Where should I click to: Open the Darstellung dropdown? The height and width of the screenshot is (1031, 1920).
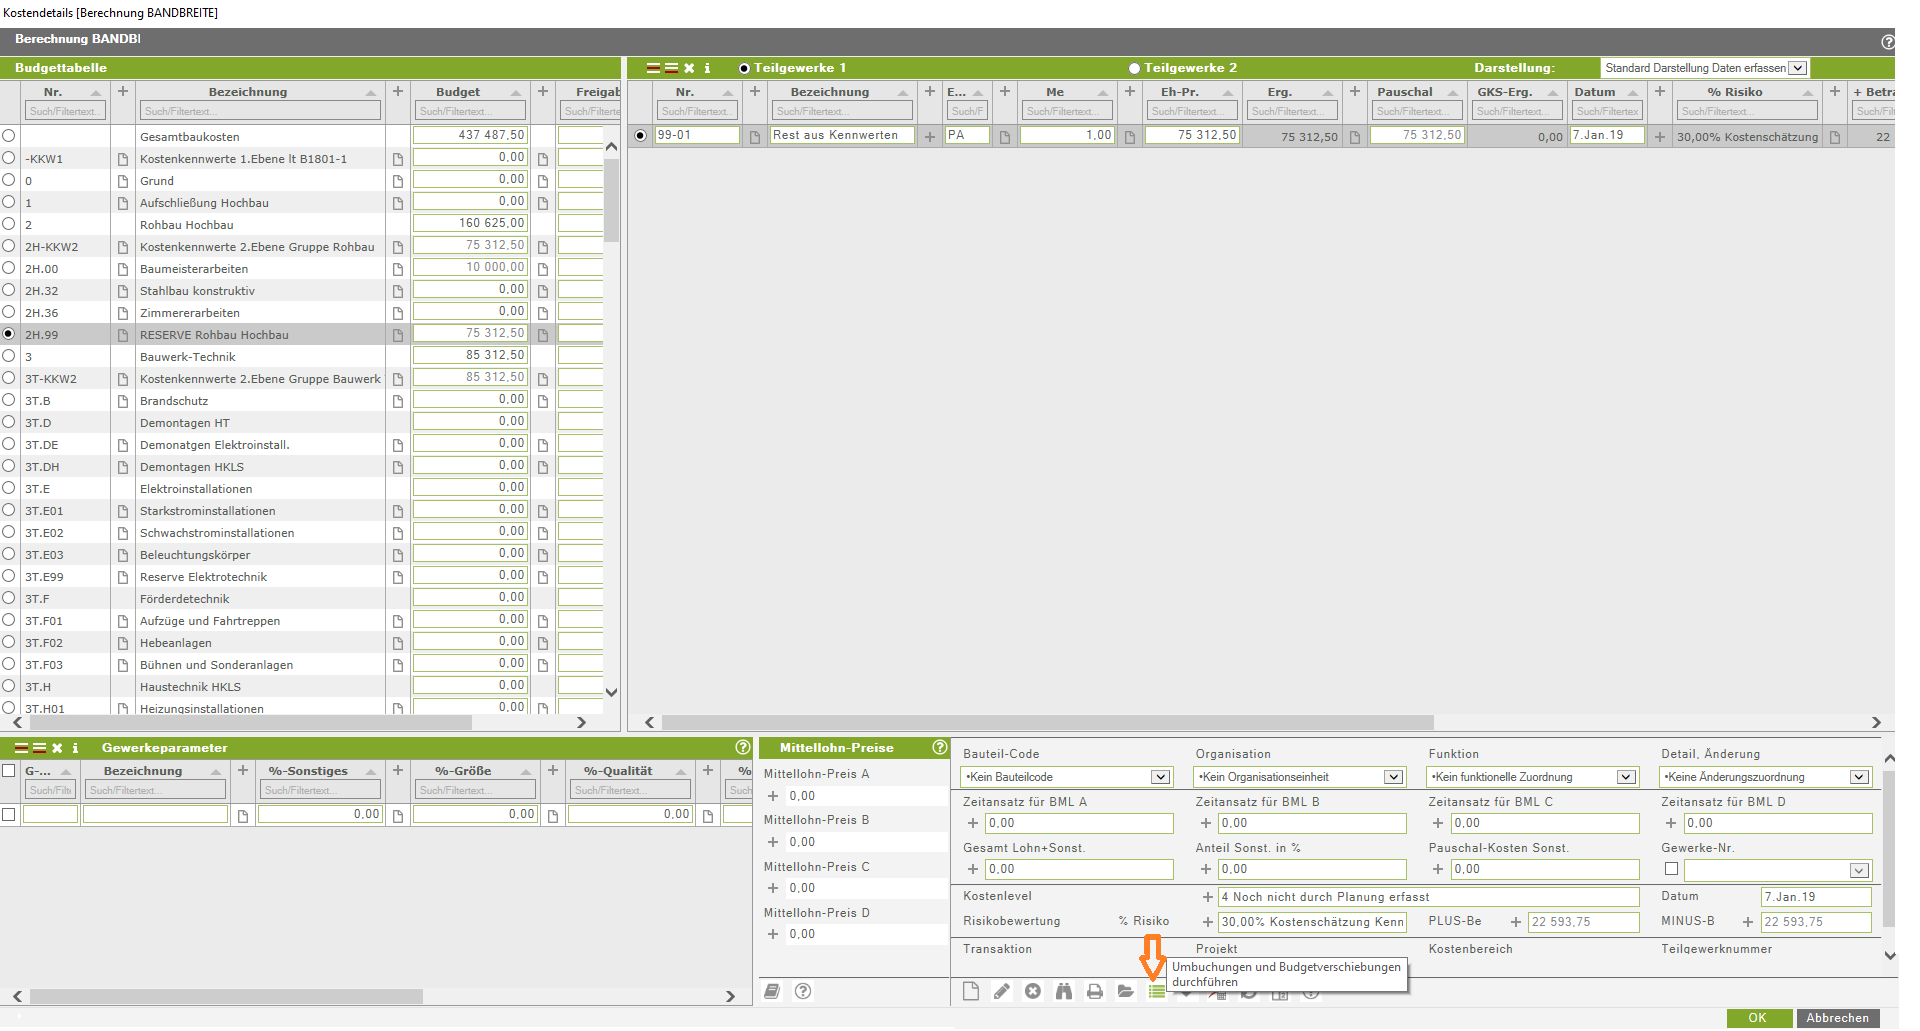[x=1797, y=68]
